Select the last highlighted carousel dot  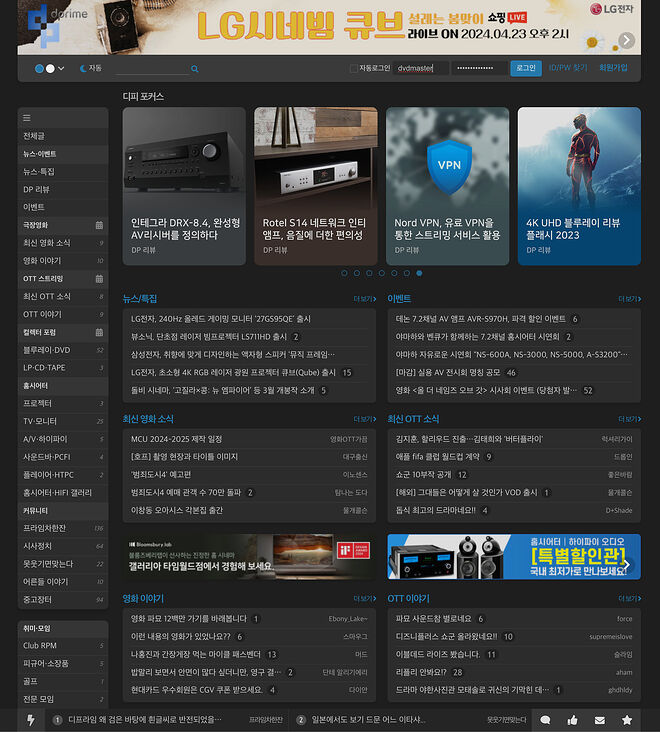click(419, 273)
